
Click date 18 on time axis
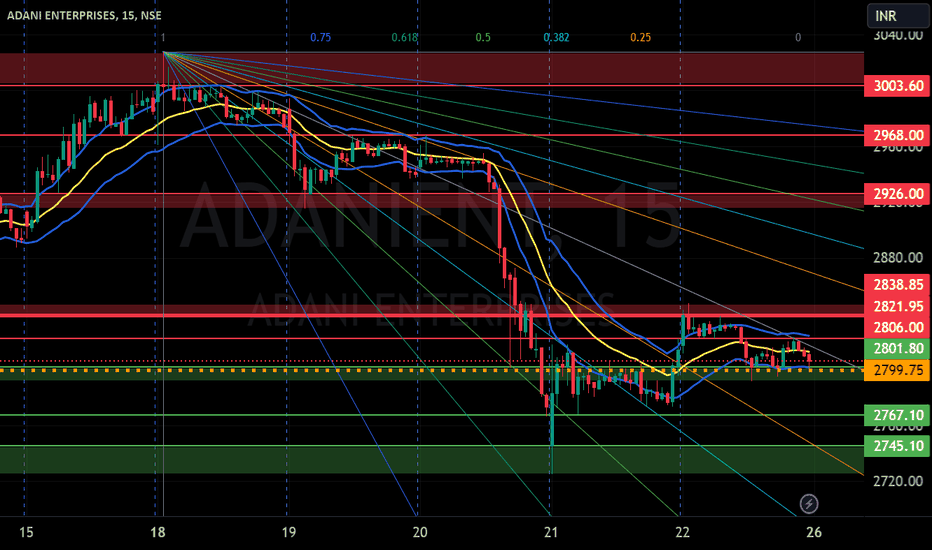158,532
